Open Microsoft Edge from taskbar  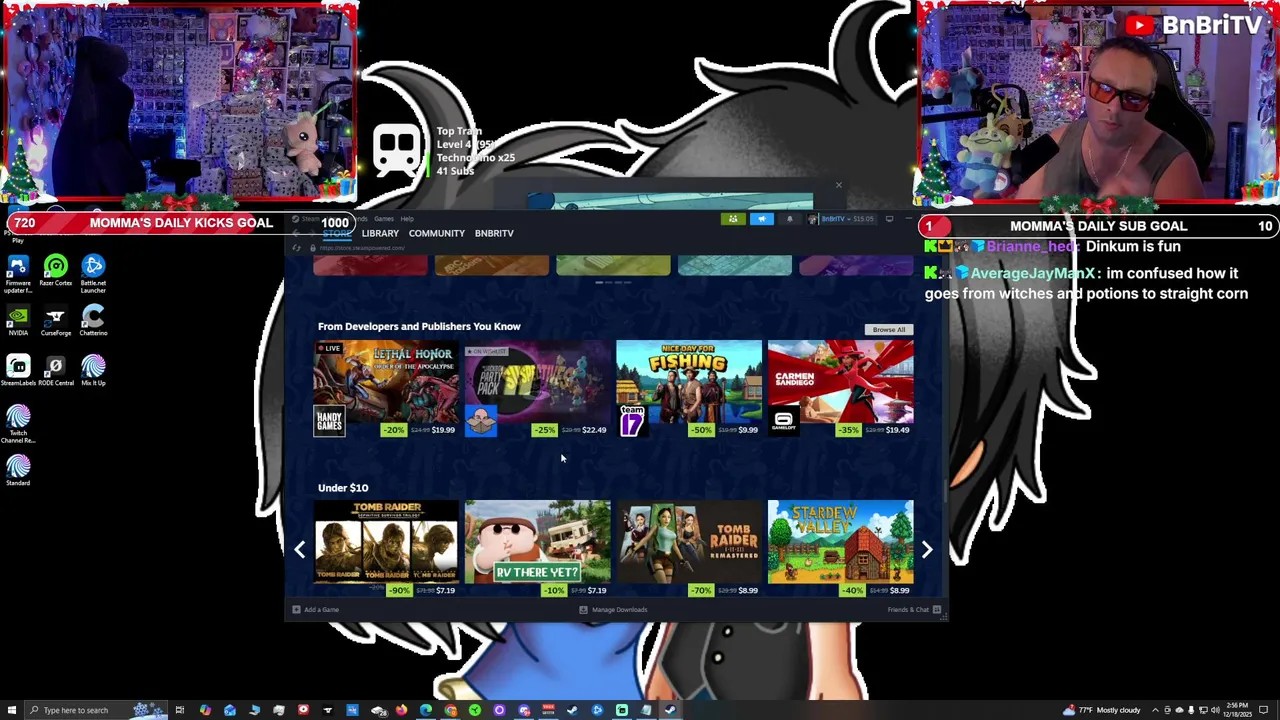(x=426, y=710)
